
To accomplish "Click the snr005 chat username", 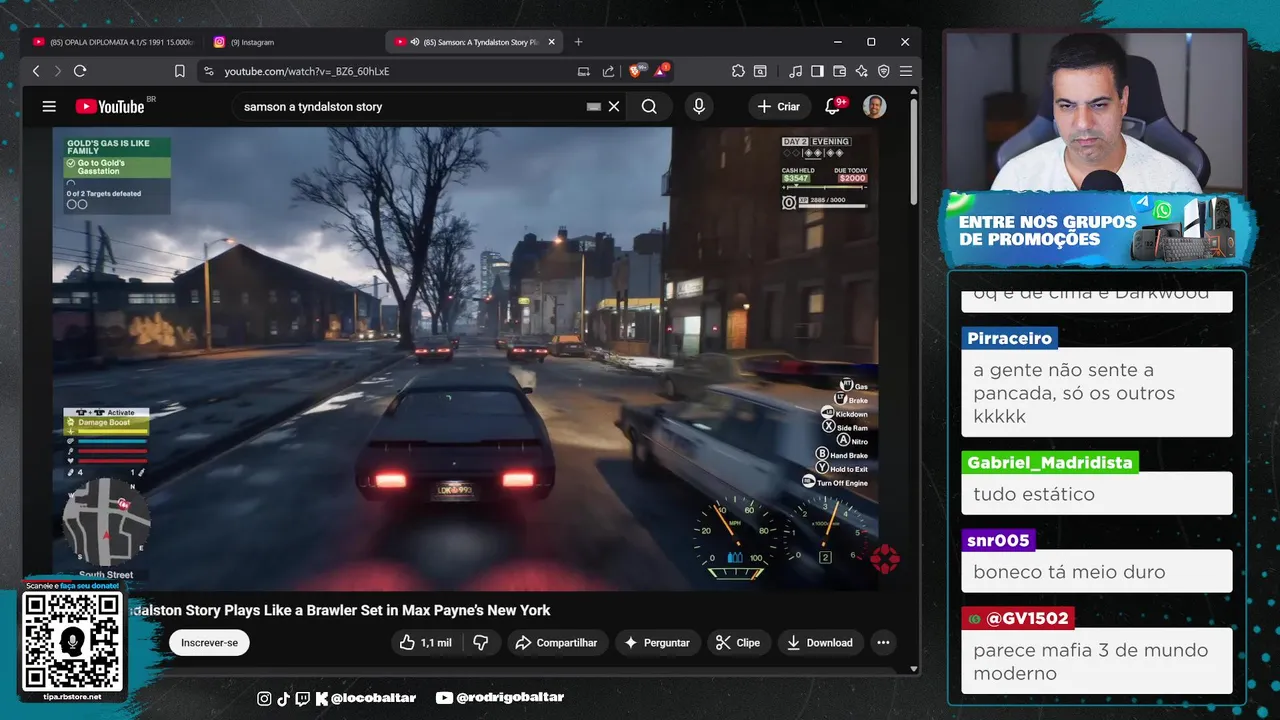I will pos(998,541).
